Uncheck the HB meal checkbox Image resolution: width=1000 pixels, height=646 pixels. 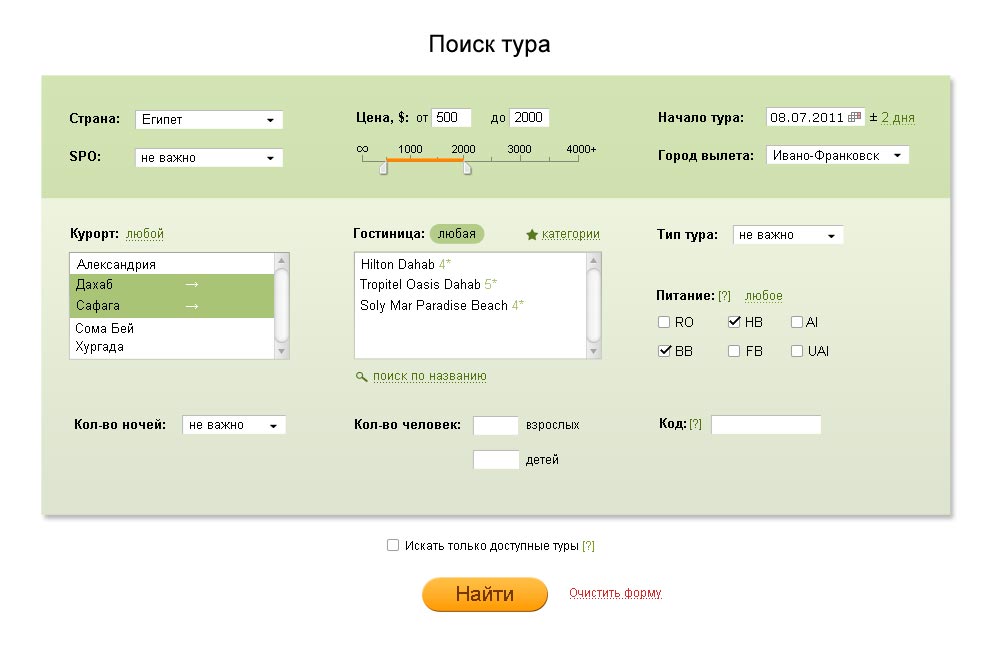click(734, 322)
